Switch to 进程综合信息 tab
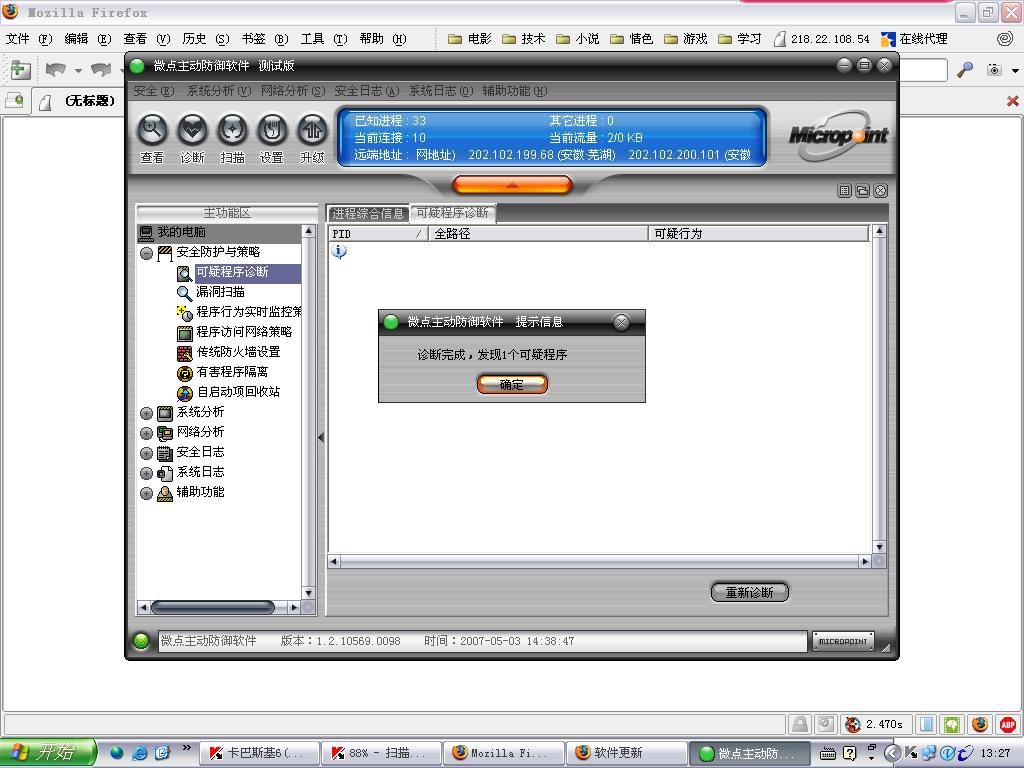Viewport: 1024px width, 768px height. [x=368, y=214]
